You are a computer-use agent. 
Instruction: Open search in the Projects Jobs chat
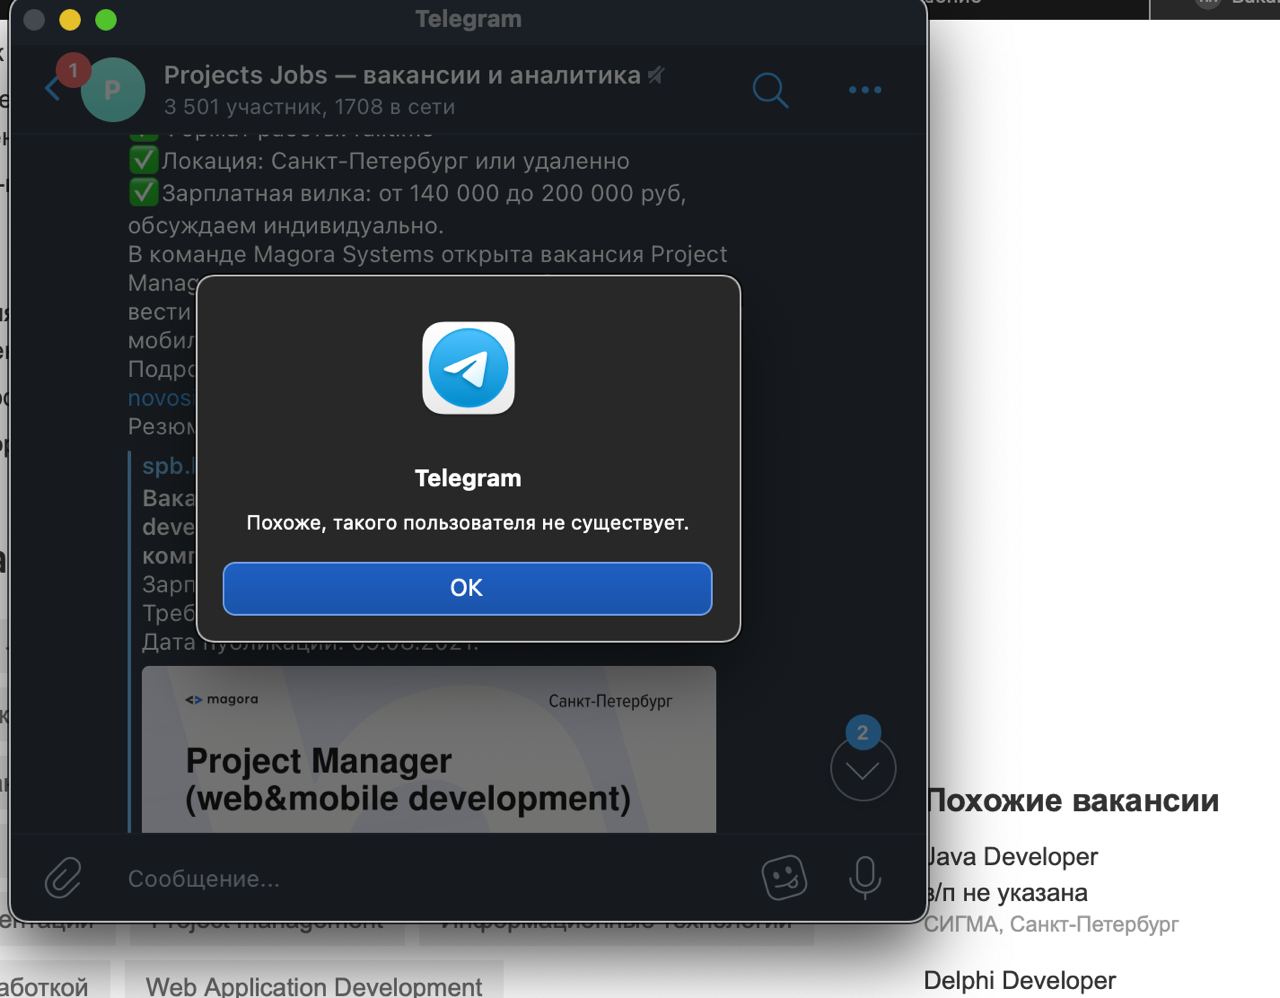tap(770, 90)
